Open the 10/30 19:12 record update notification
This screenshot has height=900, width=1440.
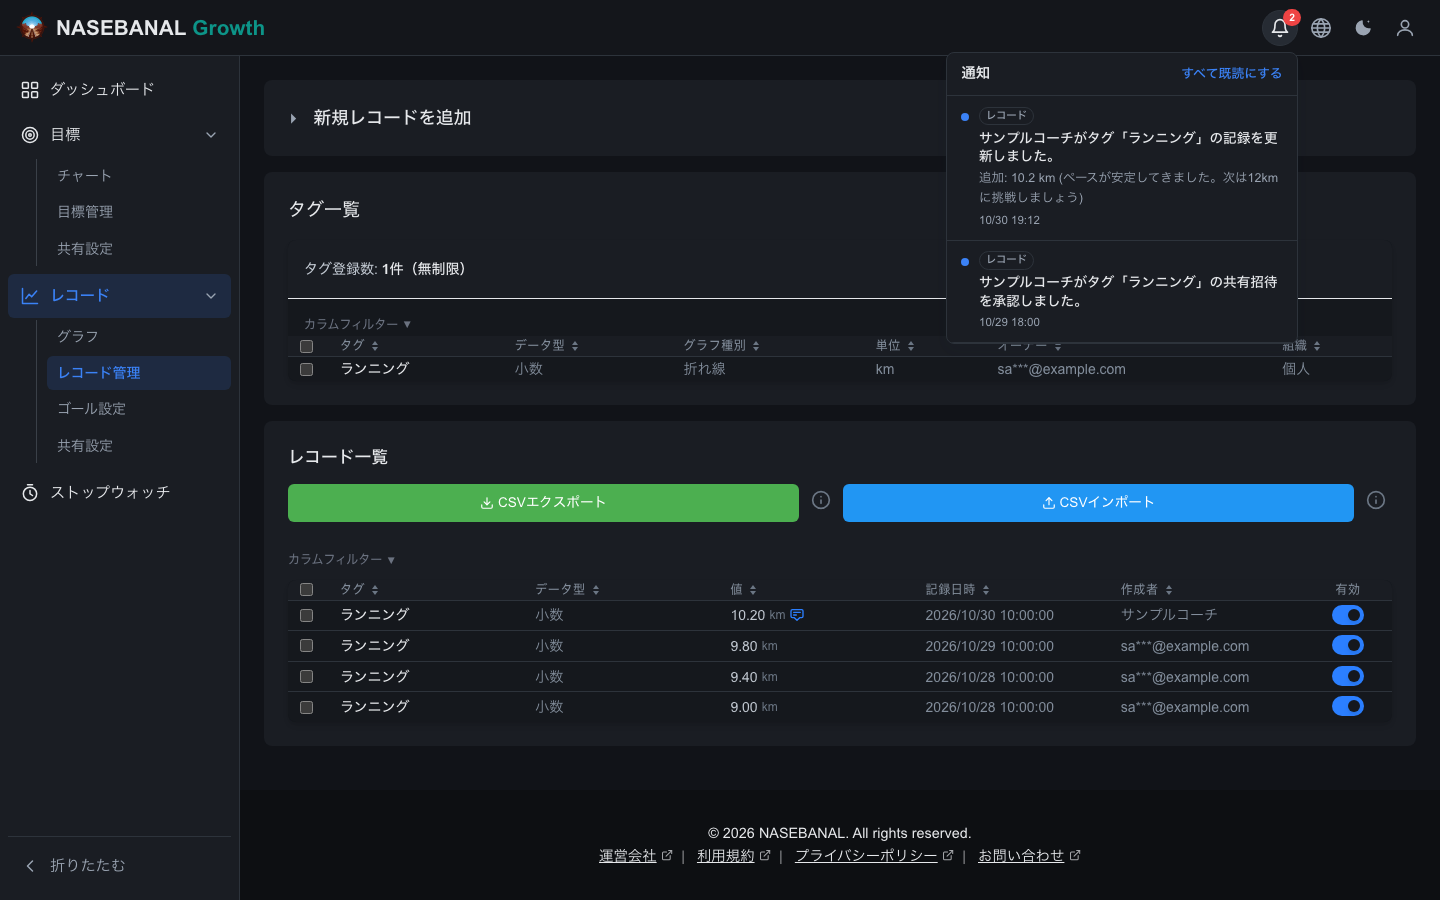tap(1122, 168)
